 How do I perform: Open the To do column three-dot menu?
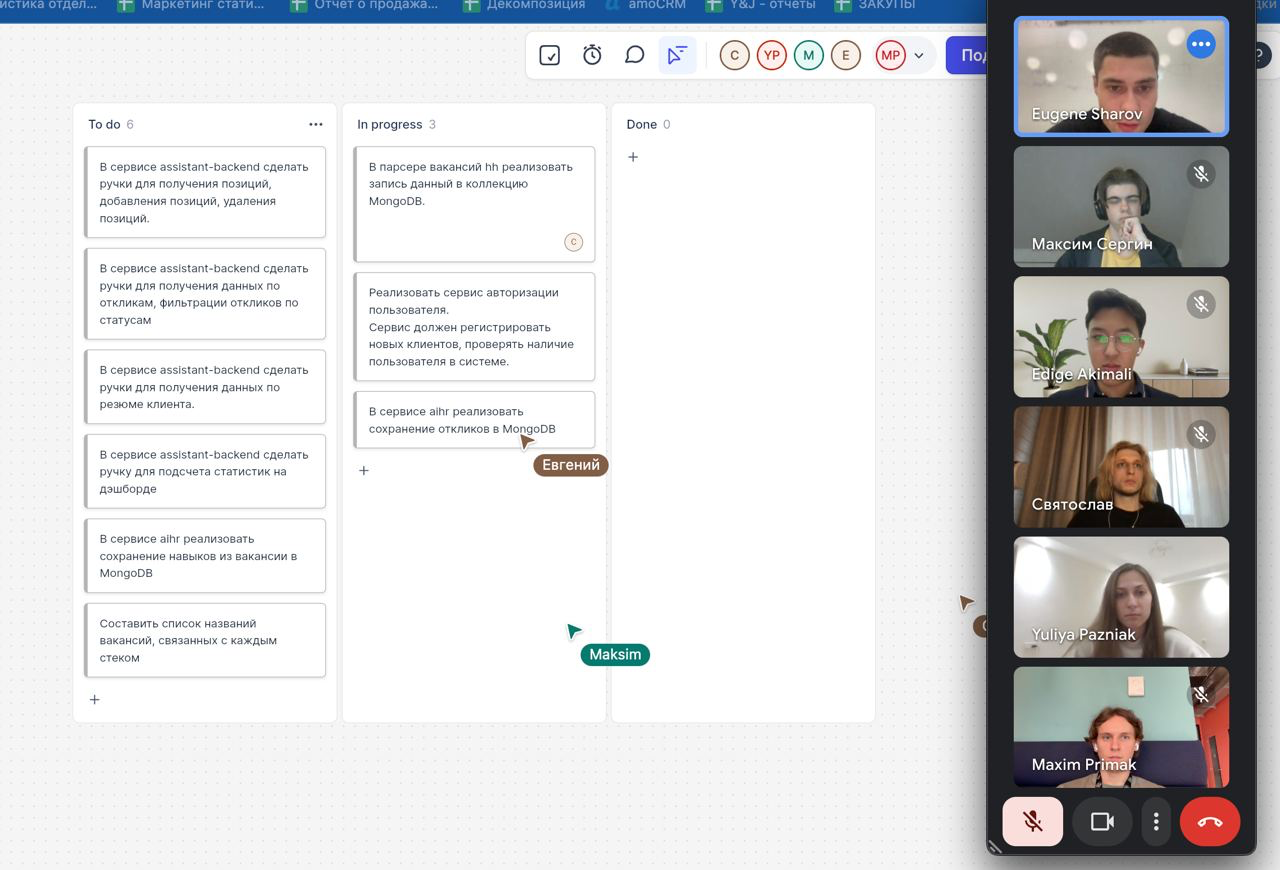tap(316, 124)
